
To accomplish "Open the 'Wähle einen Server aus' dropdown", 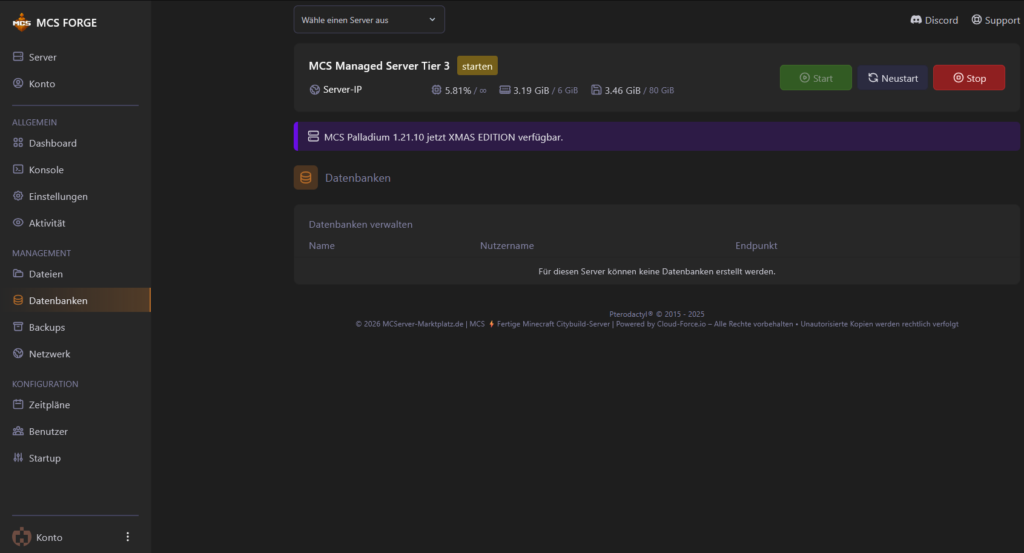I will tap(369, 20).
